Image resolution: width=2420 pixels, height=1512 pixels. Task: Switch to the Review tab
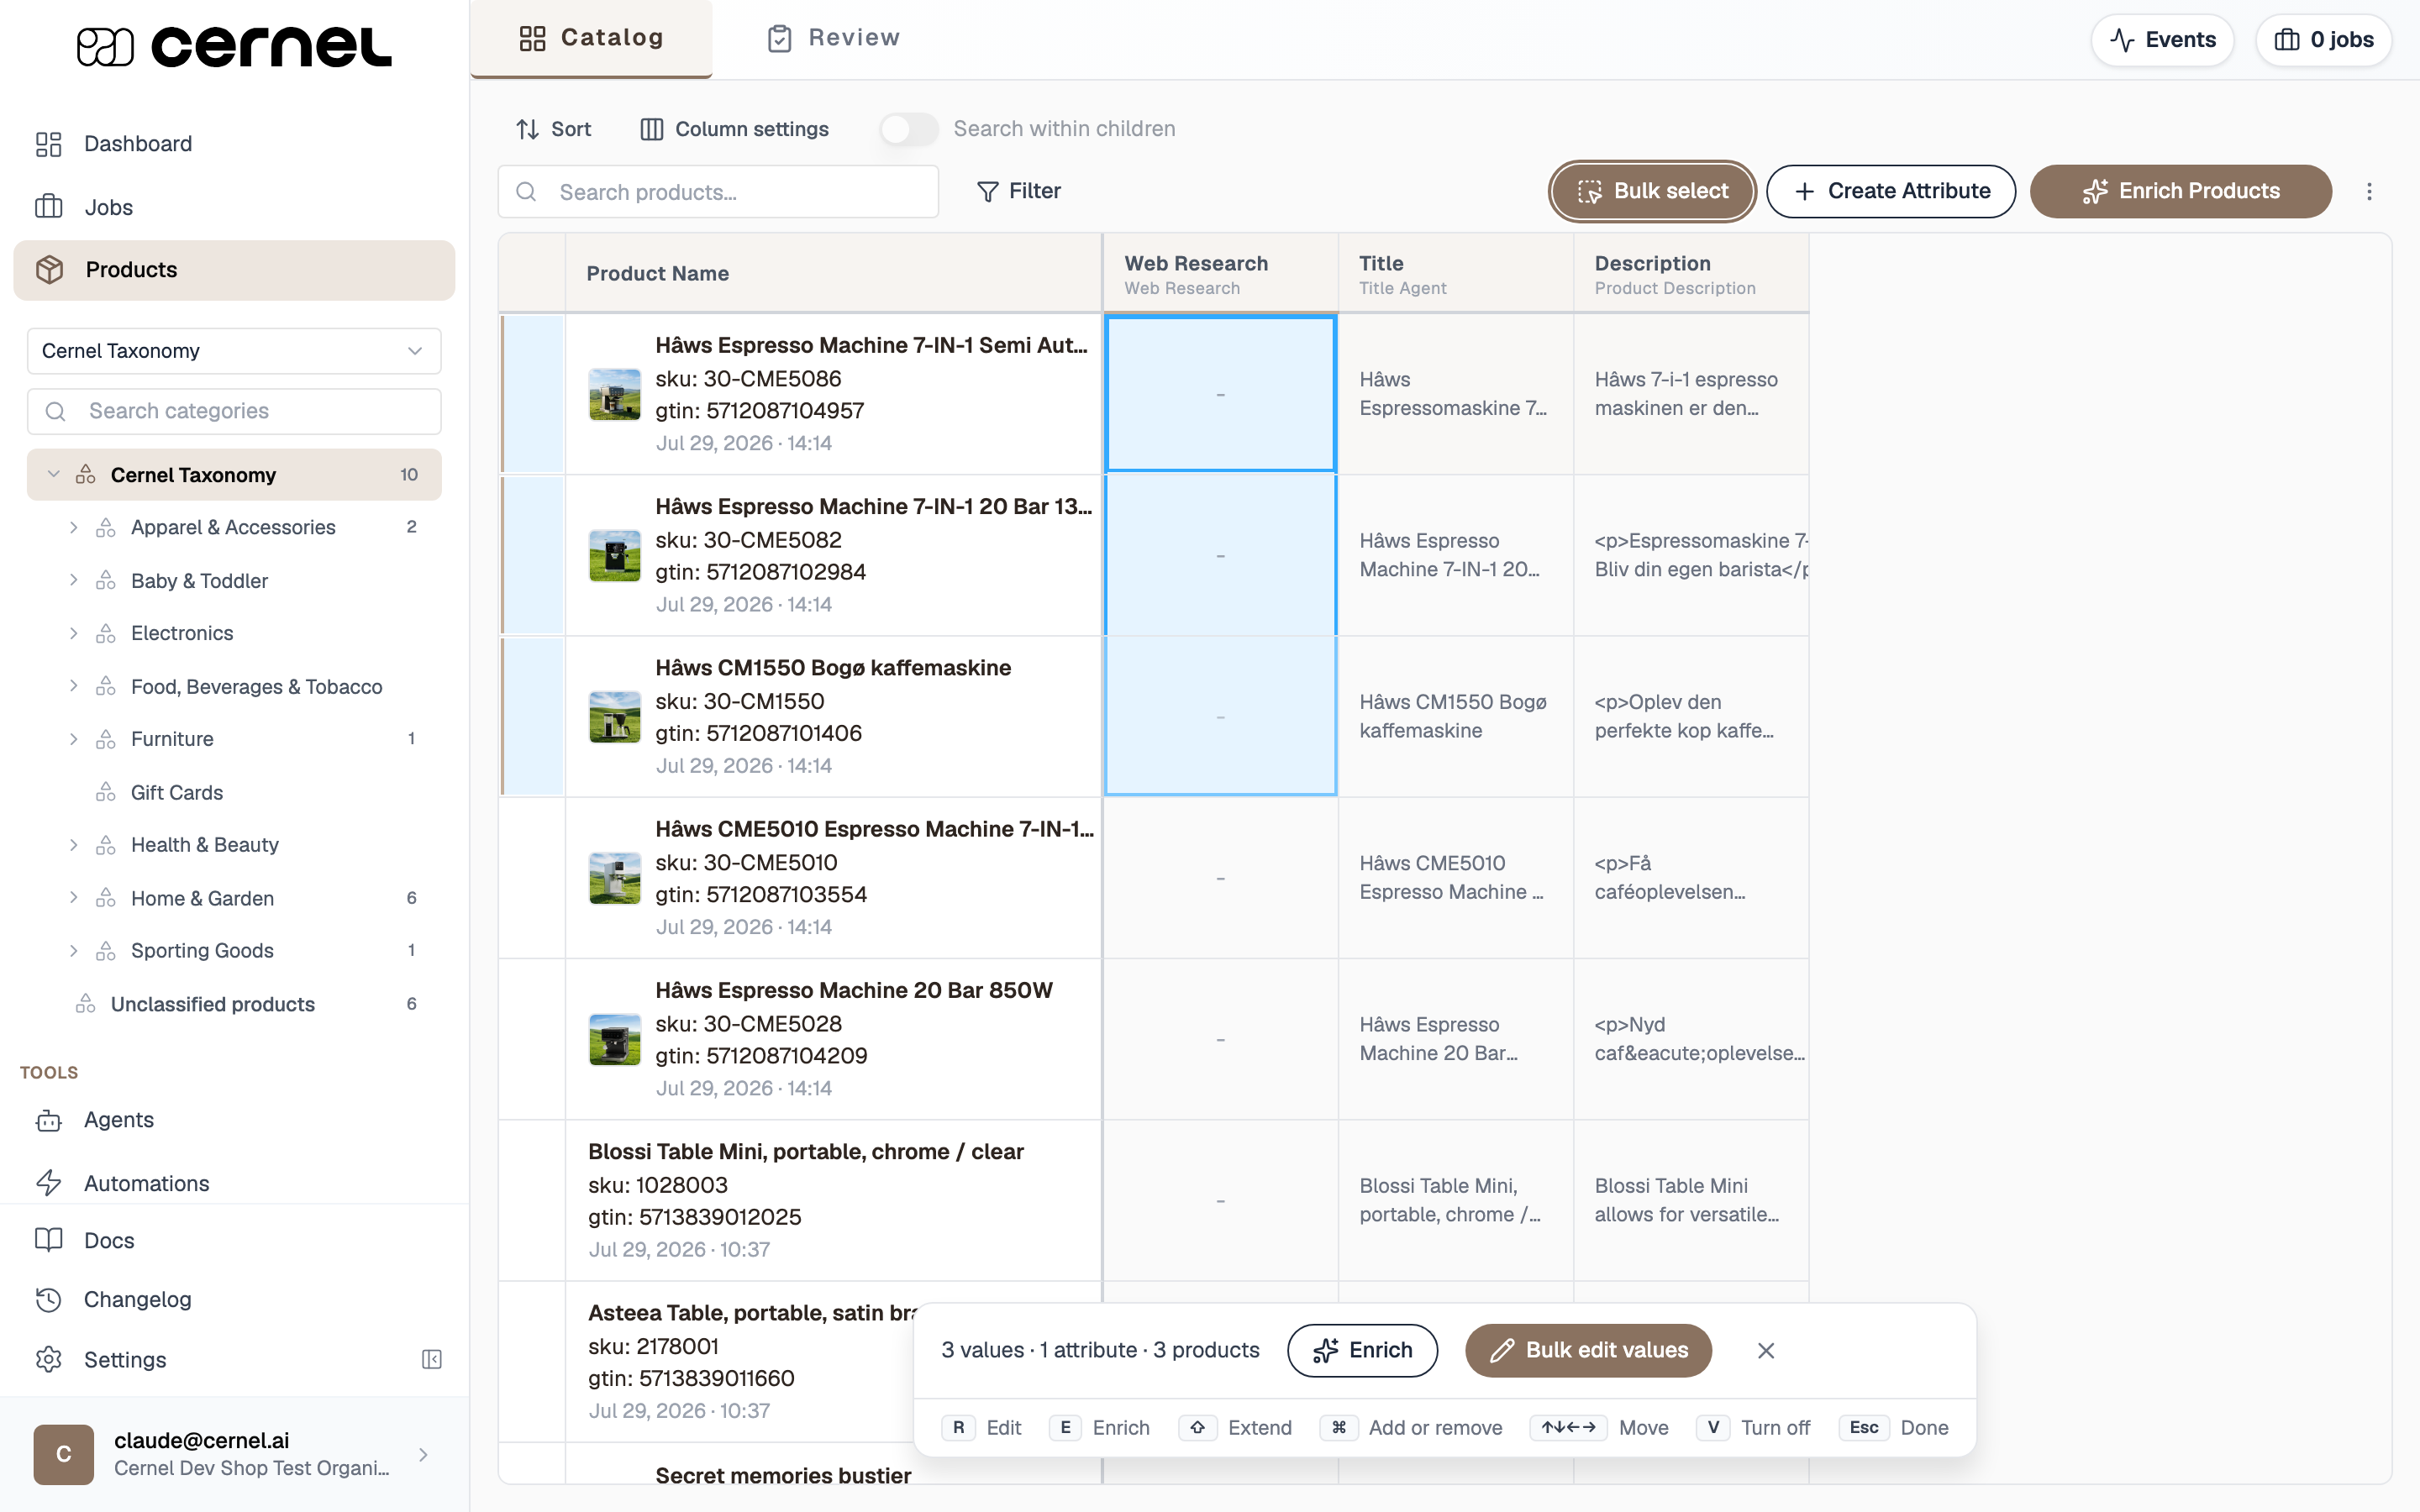[x=833, y=38]
